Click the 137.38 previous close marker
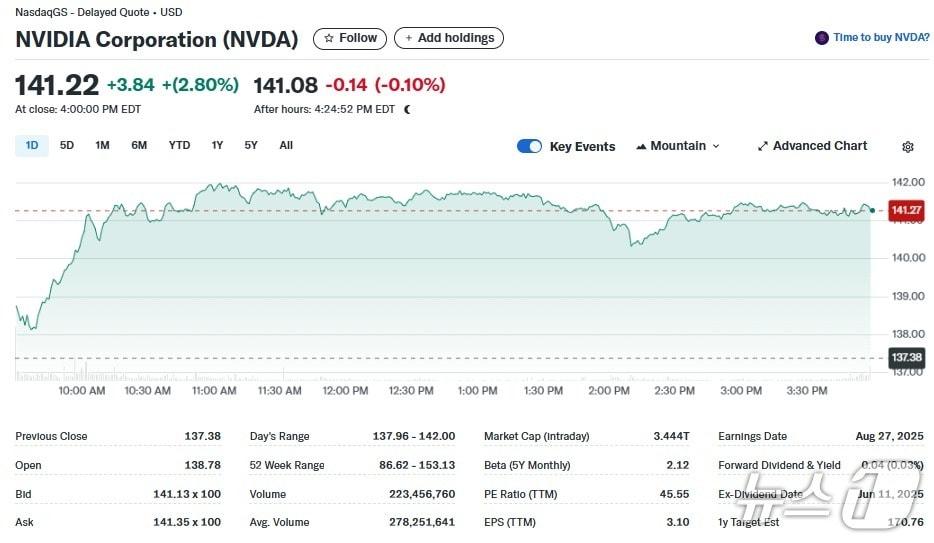This screenshot has height=543, width=934. tap(906, 357)
